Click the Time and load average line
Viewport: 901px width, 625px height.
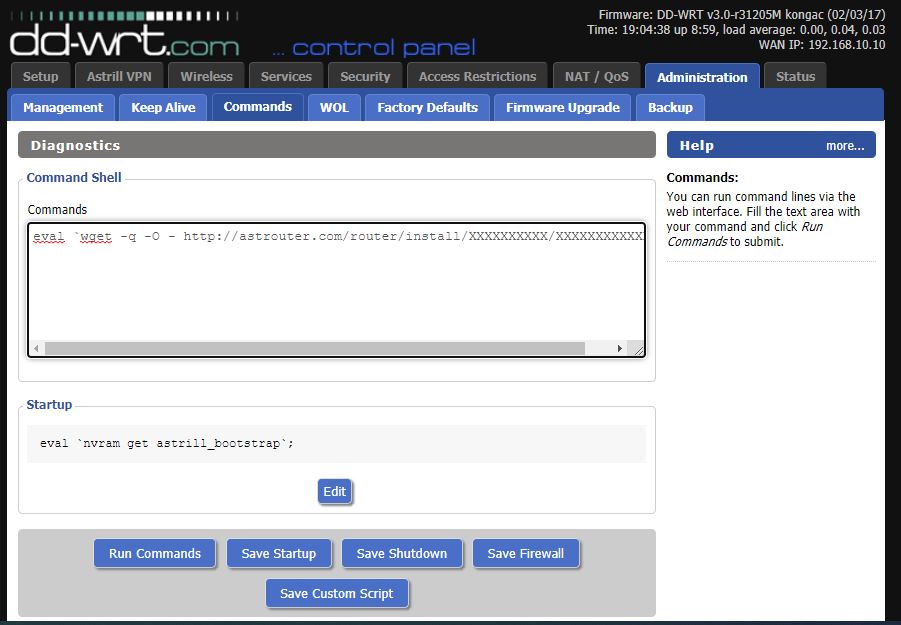click(x=736, y=30)
